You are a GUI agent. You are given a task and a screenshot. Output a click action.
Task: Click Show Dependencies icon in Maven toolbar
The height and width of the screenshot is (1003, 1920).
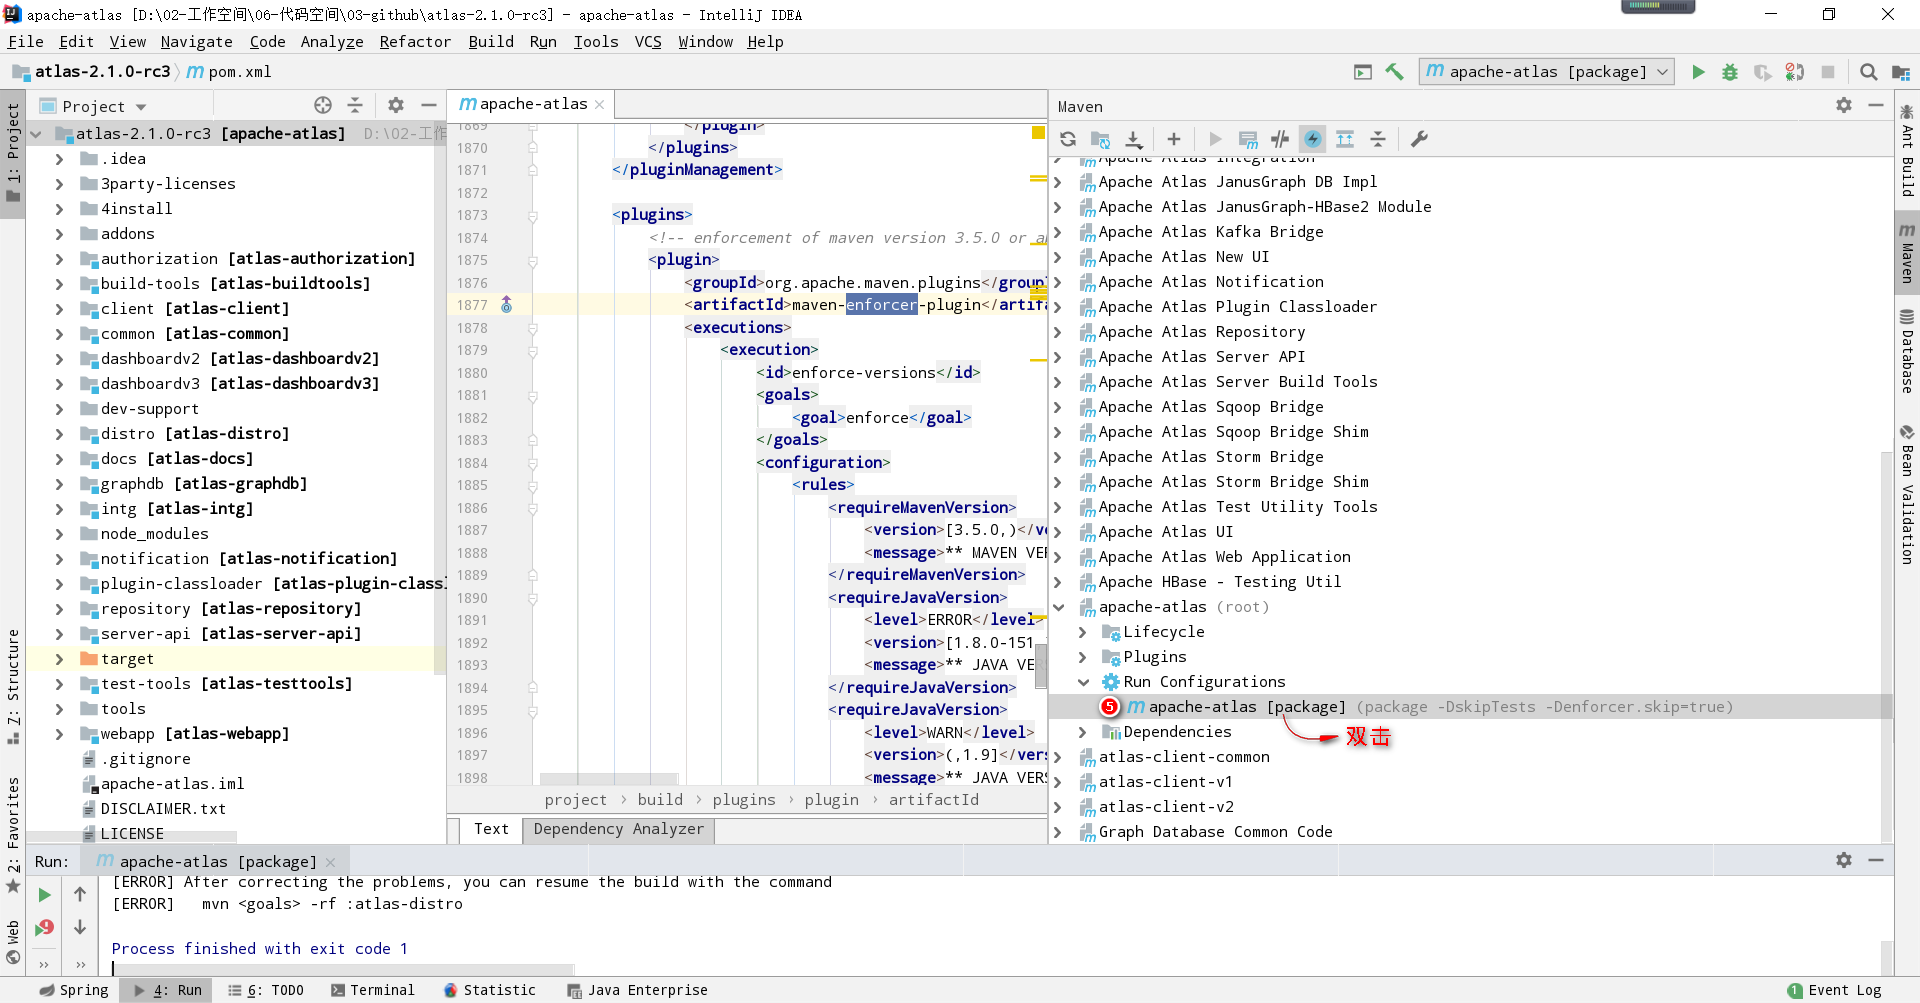[x=1345, y=139]
